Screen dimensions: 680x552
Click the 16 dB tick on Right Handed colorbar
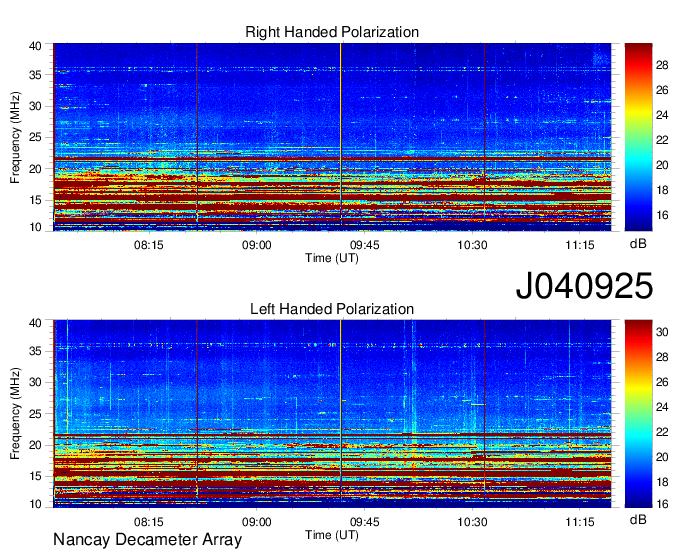pos(662,215)
